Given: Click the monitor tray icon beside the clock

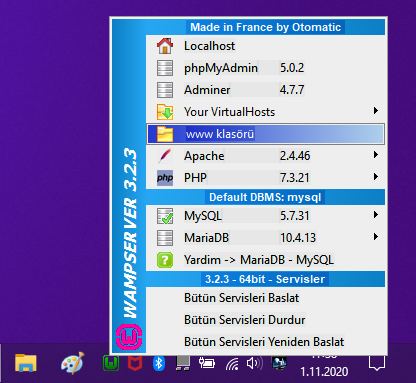Looking at the screenshot, I should (279, 363).
